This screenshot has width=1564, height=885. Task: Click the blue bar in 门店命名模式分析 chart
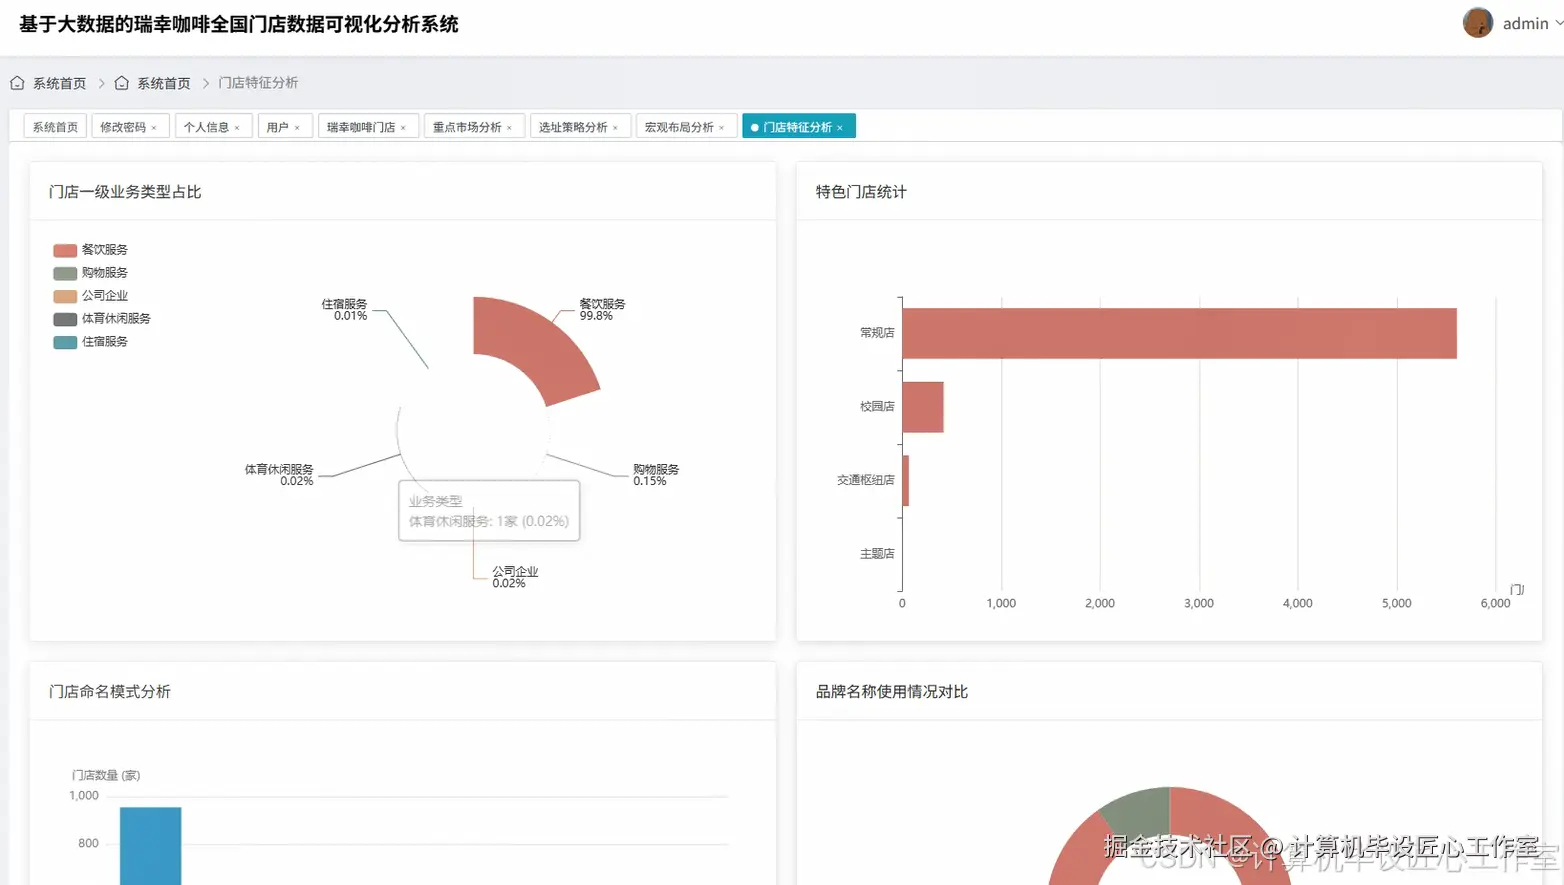[x=151, y=846]
